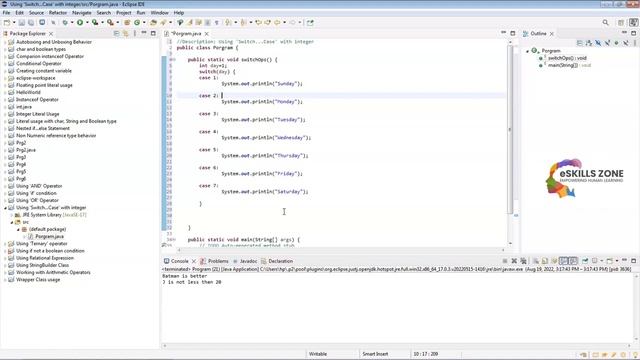Image resolution: width=640 pixels, height=360 pixels.
Task: Collapse the src folder node
Action: [12, 222]
